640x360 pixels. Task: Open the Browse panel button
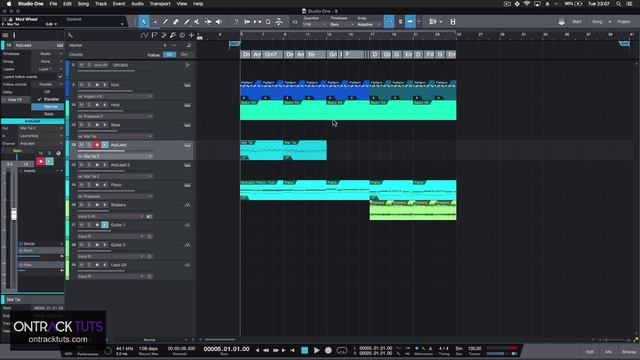pos(629,352)
